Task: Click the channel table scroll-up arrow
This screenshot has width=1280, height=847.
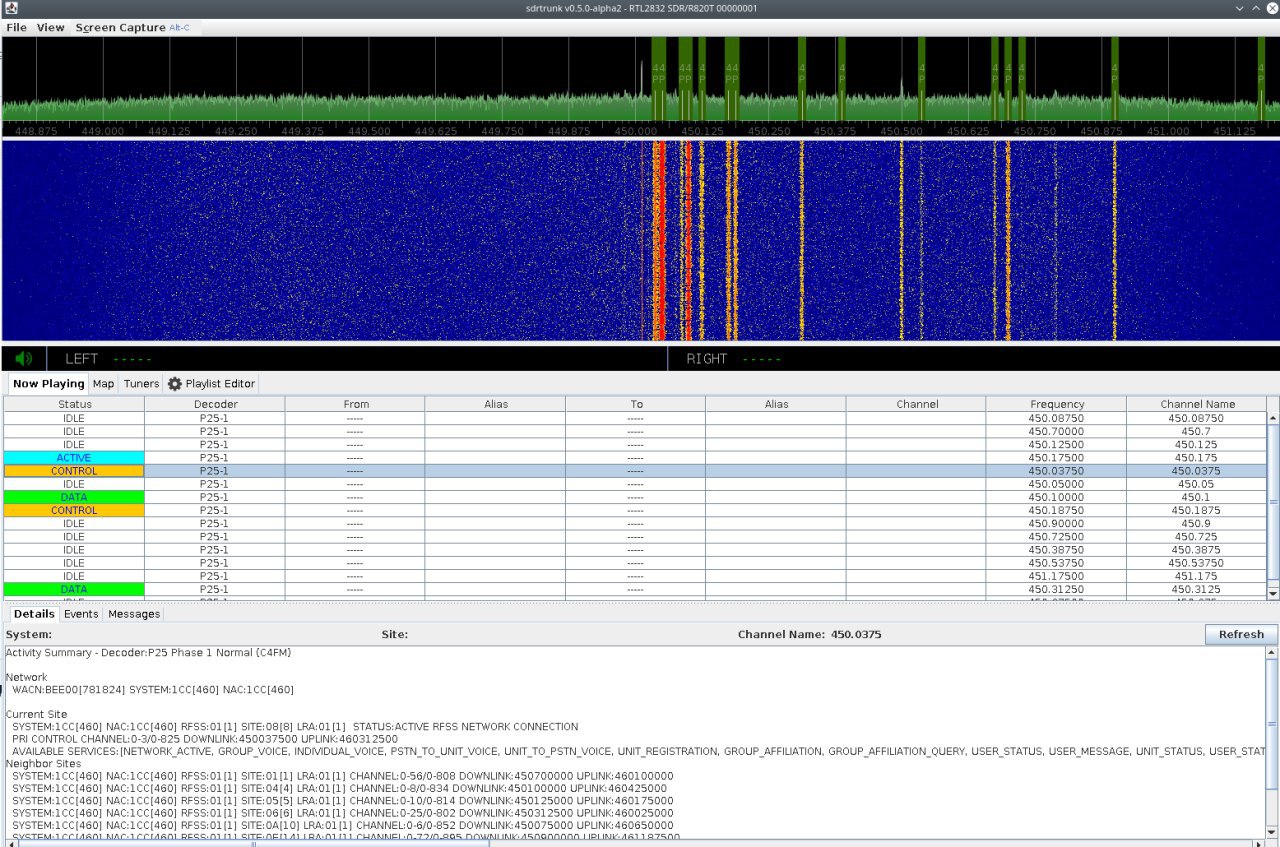Action: [x=1273, y=418]
